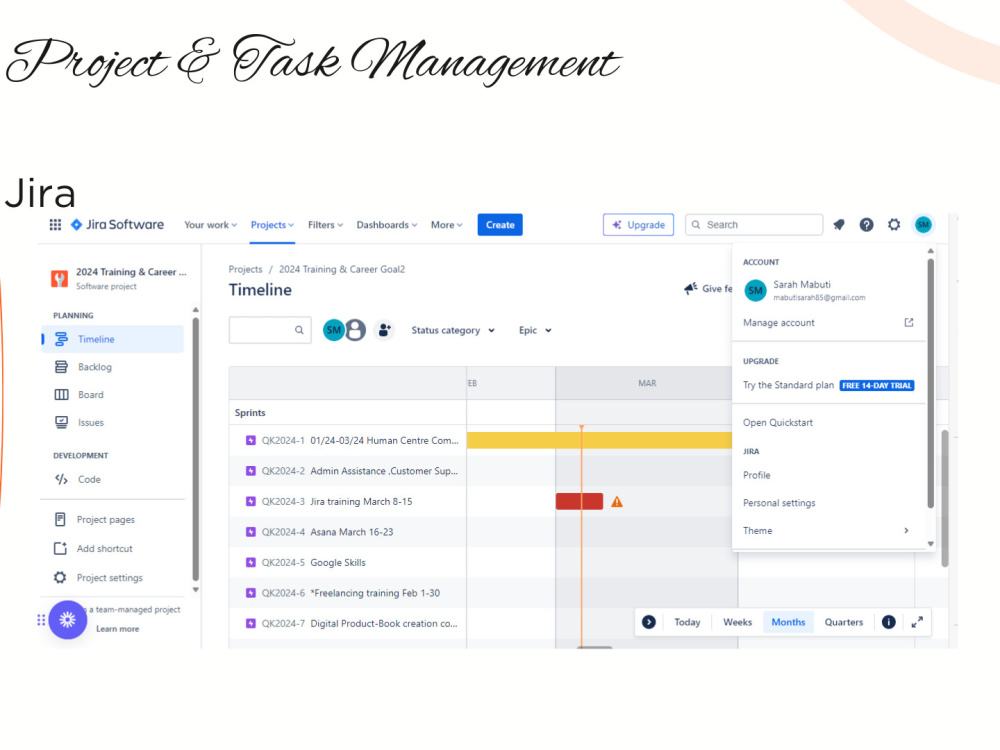This screenshot has width=1000, height=750.
Task: Select Issues in the sidebar
Action: (x=112, y=422)
